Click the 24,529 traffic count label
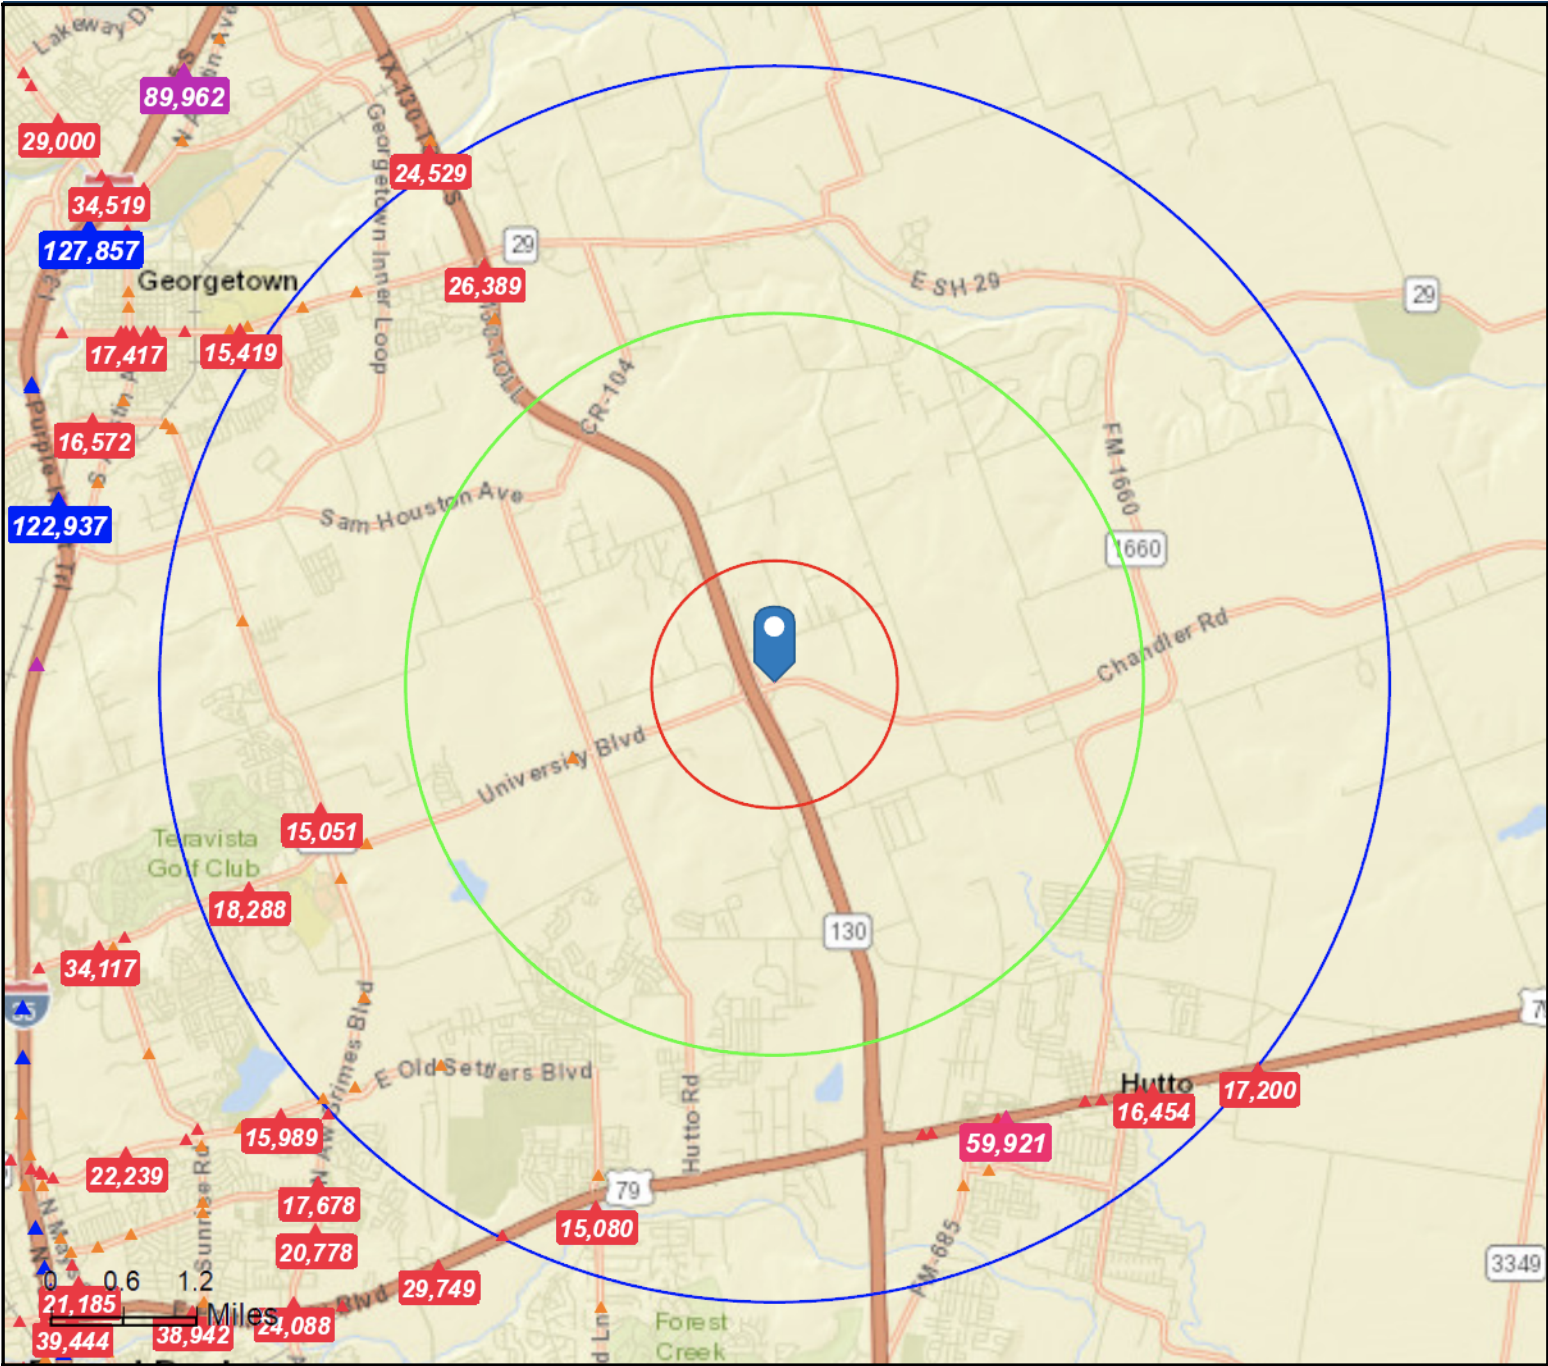 point(430,173)
